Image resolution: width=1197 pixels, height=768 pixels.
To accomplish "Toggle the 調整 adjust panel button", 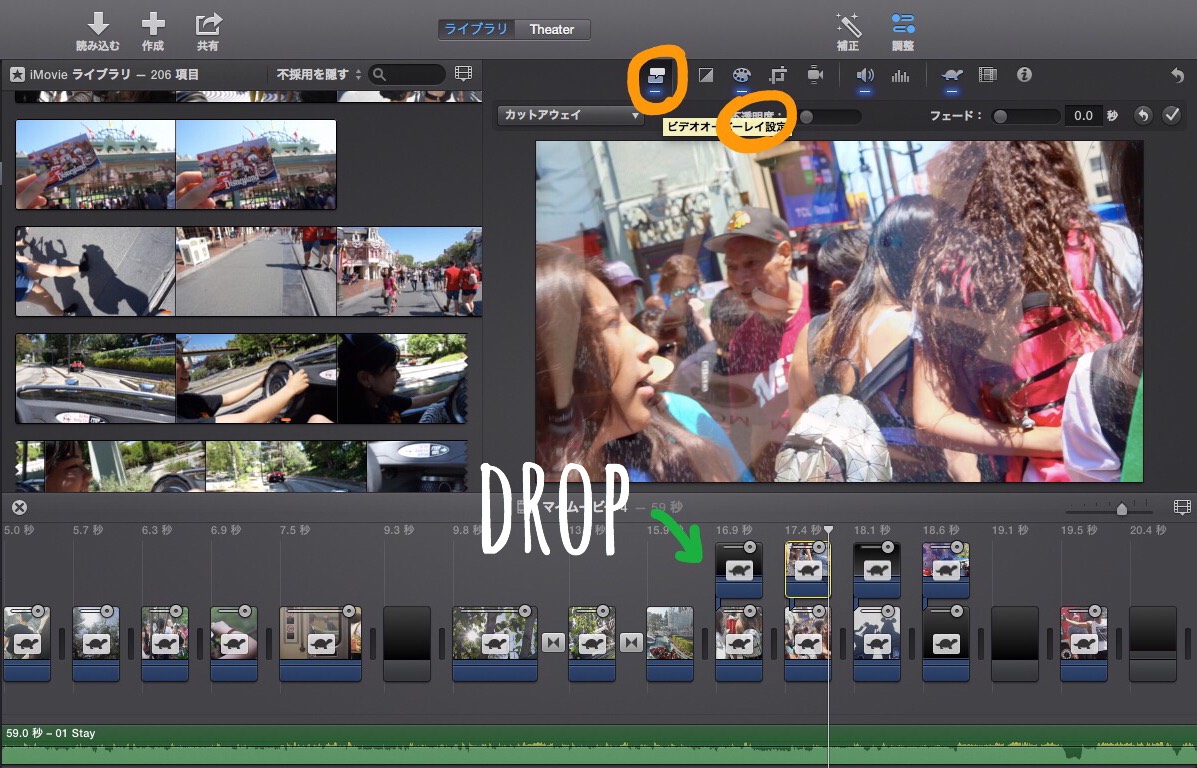I will [x=903, y=31].
